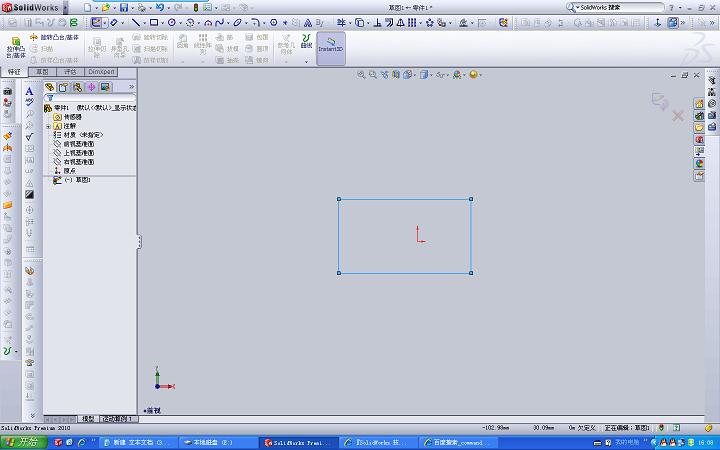
Task: Open dropdown arrow next to New icon
Action: [96, 8]
